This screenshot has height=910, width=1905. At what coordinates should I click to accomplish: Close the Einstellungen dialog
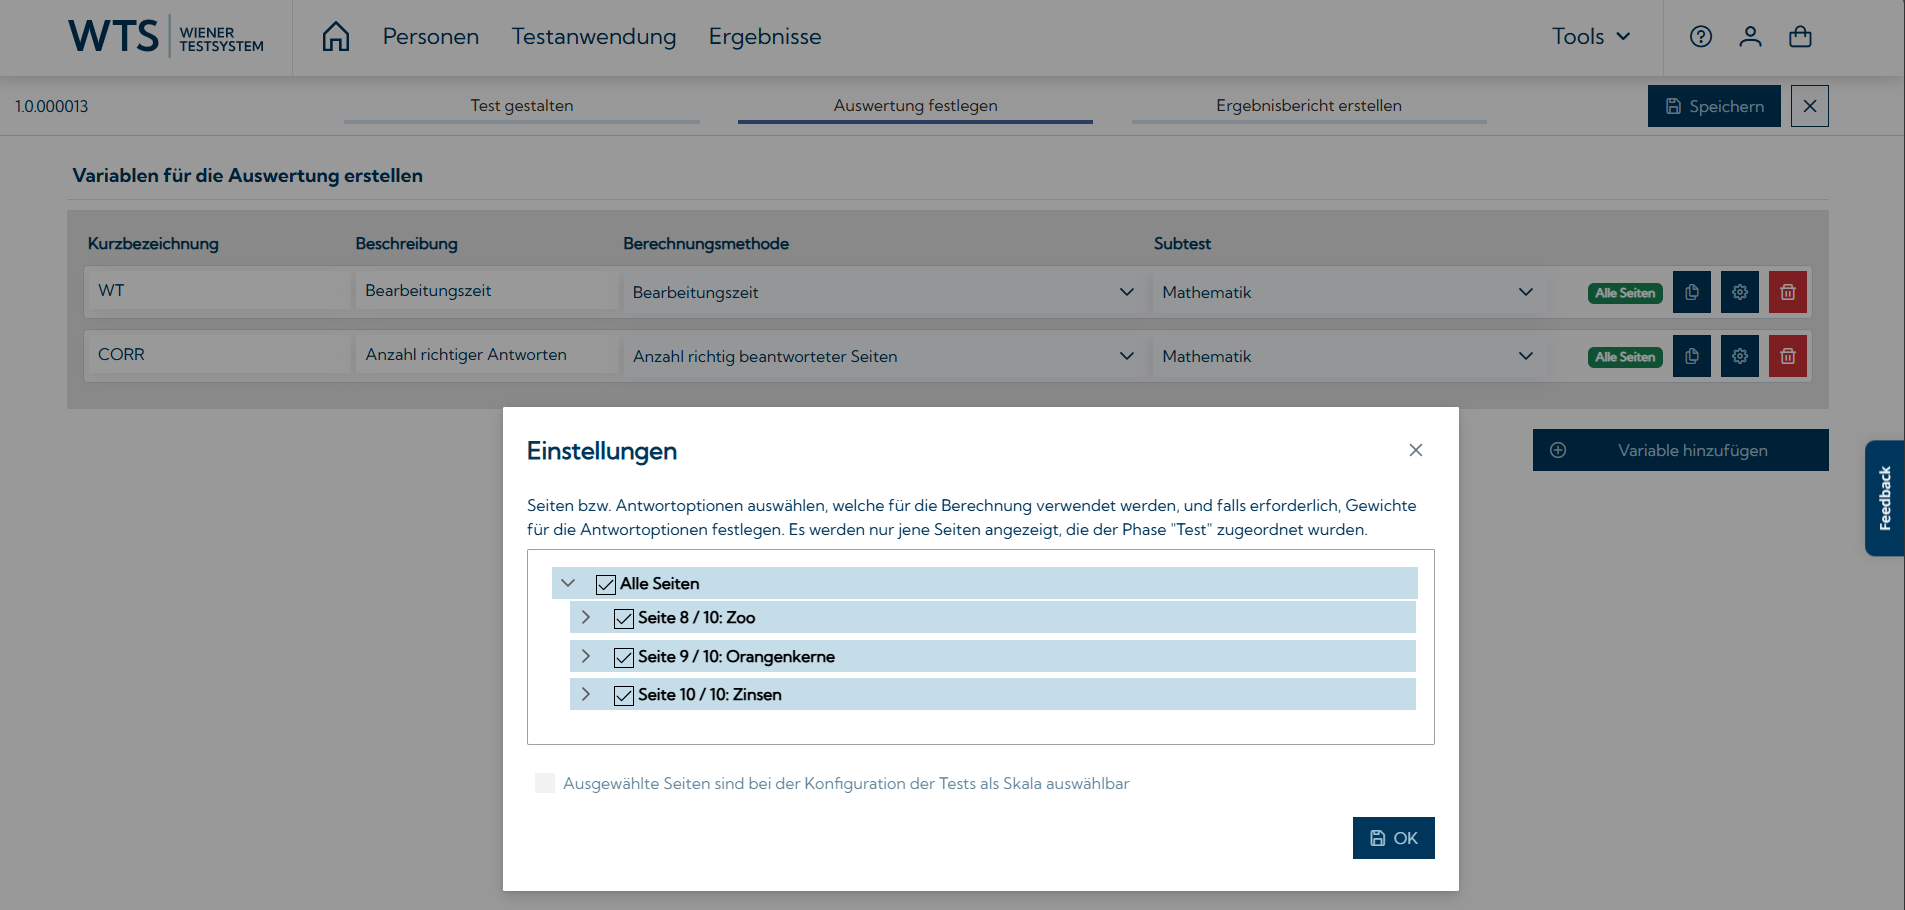(x=1415, y=450)
